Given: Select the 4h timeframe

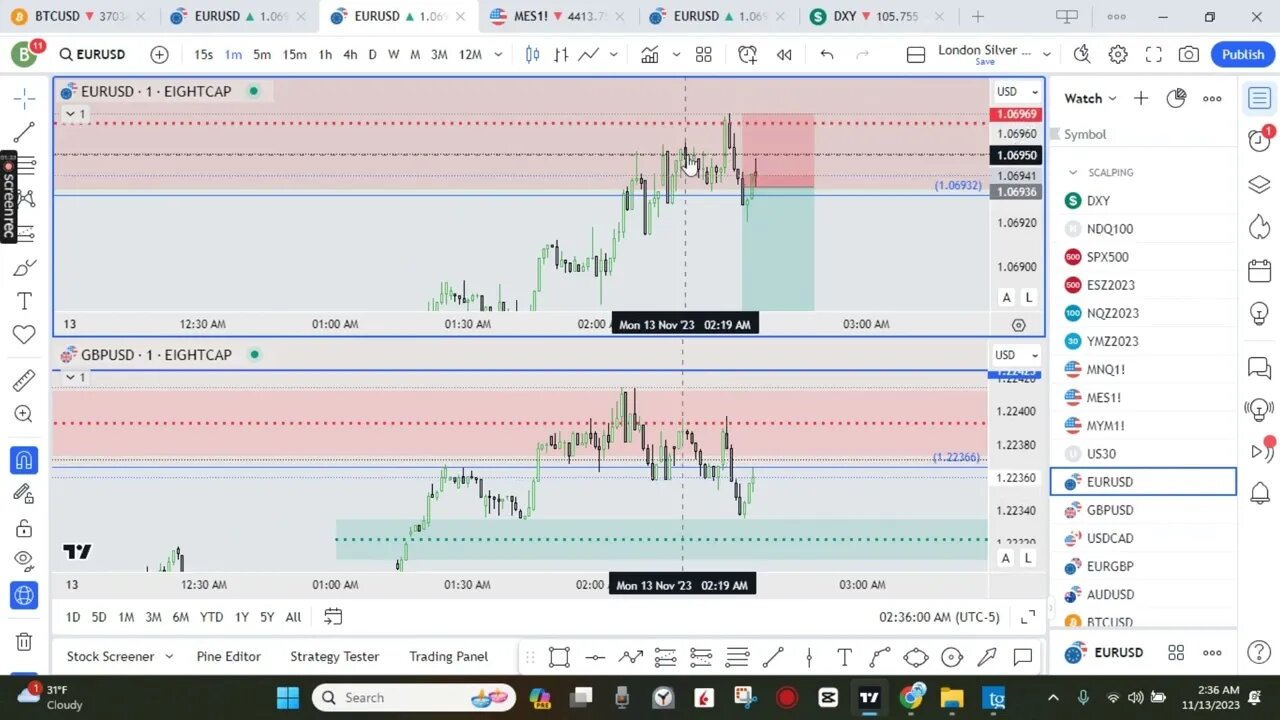Looking at the screenshot, I should (x=350, y=55).
